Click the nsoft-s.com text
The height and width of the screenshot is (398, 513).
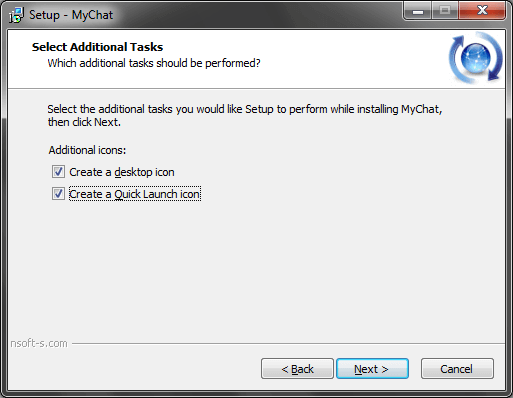39,343
